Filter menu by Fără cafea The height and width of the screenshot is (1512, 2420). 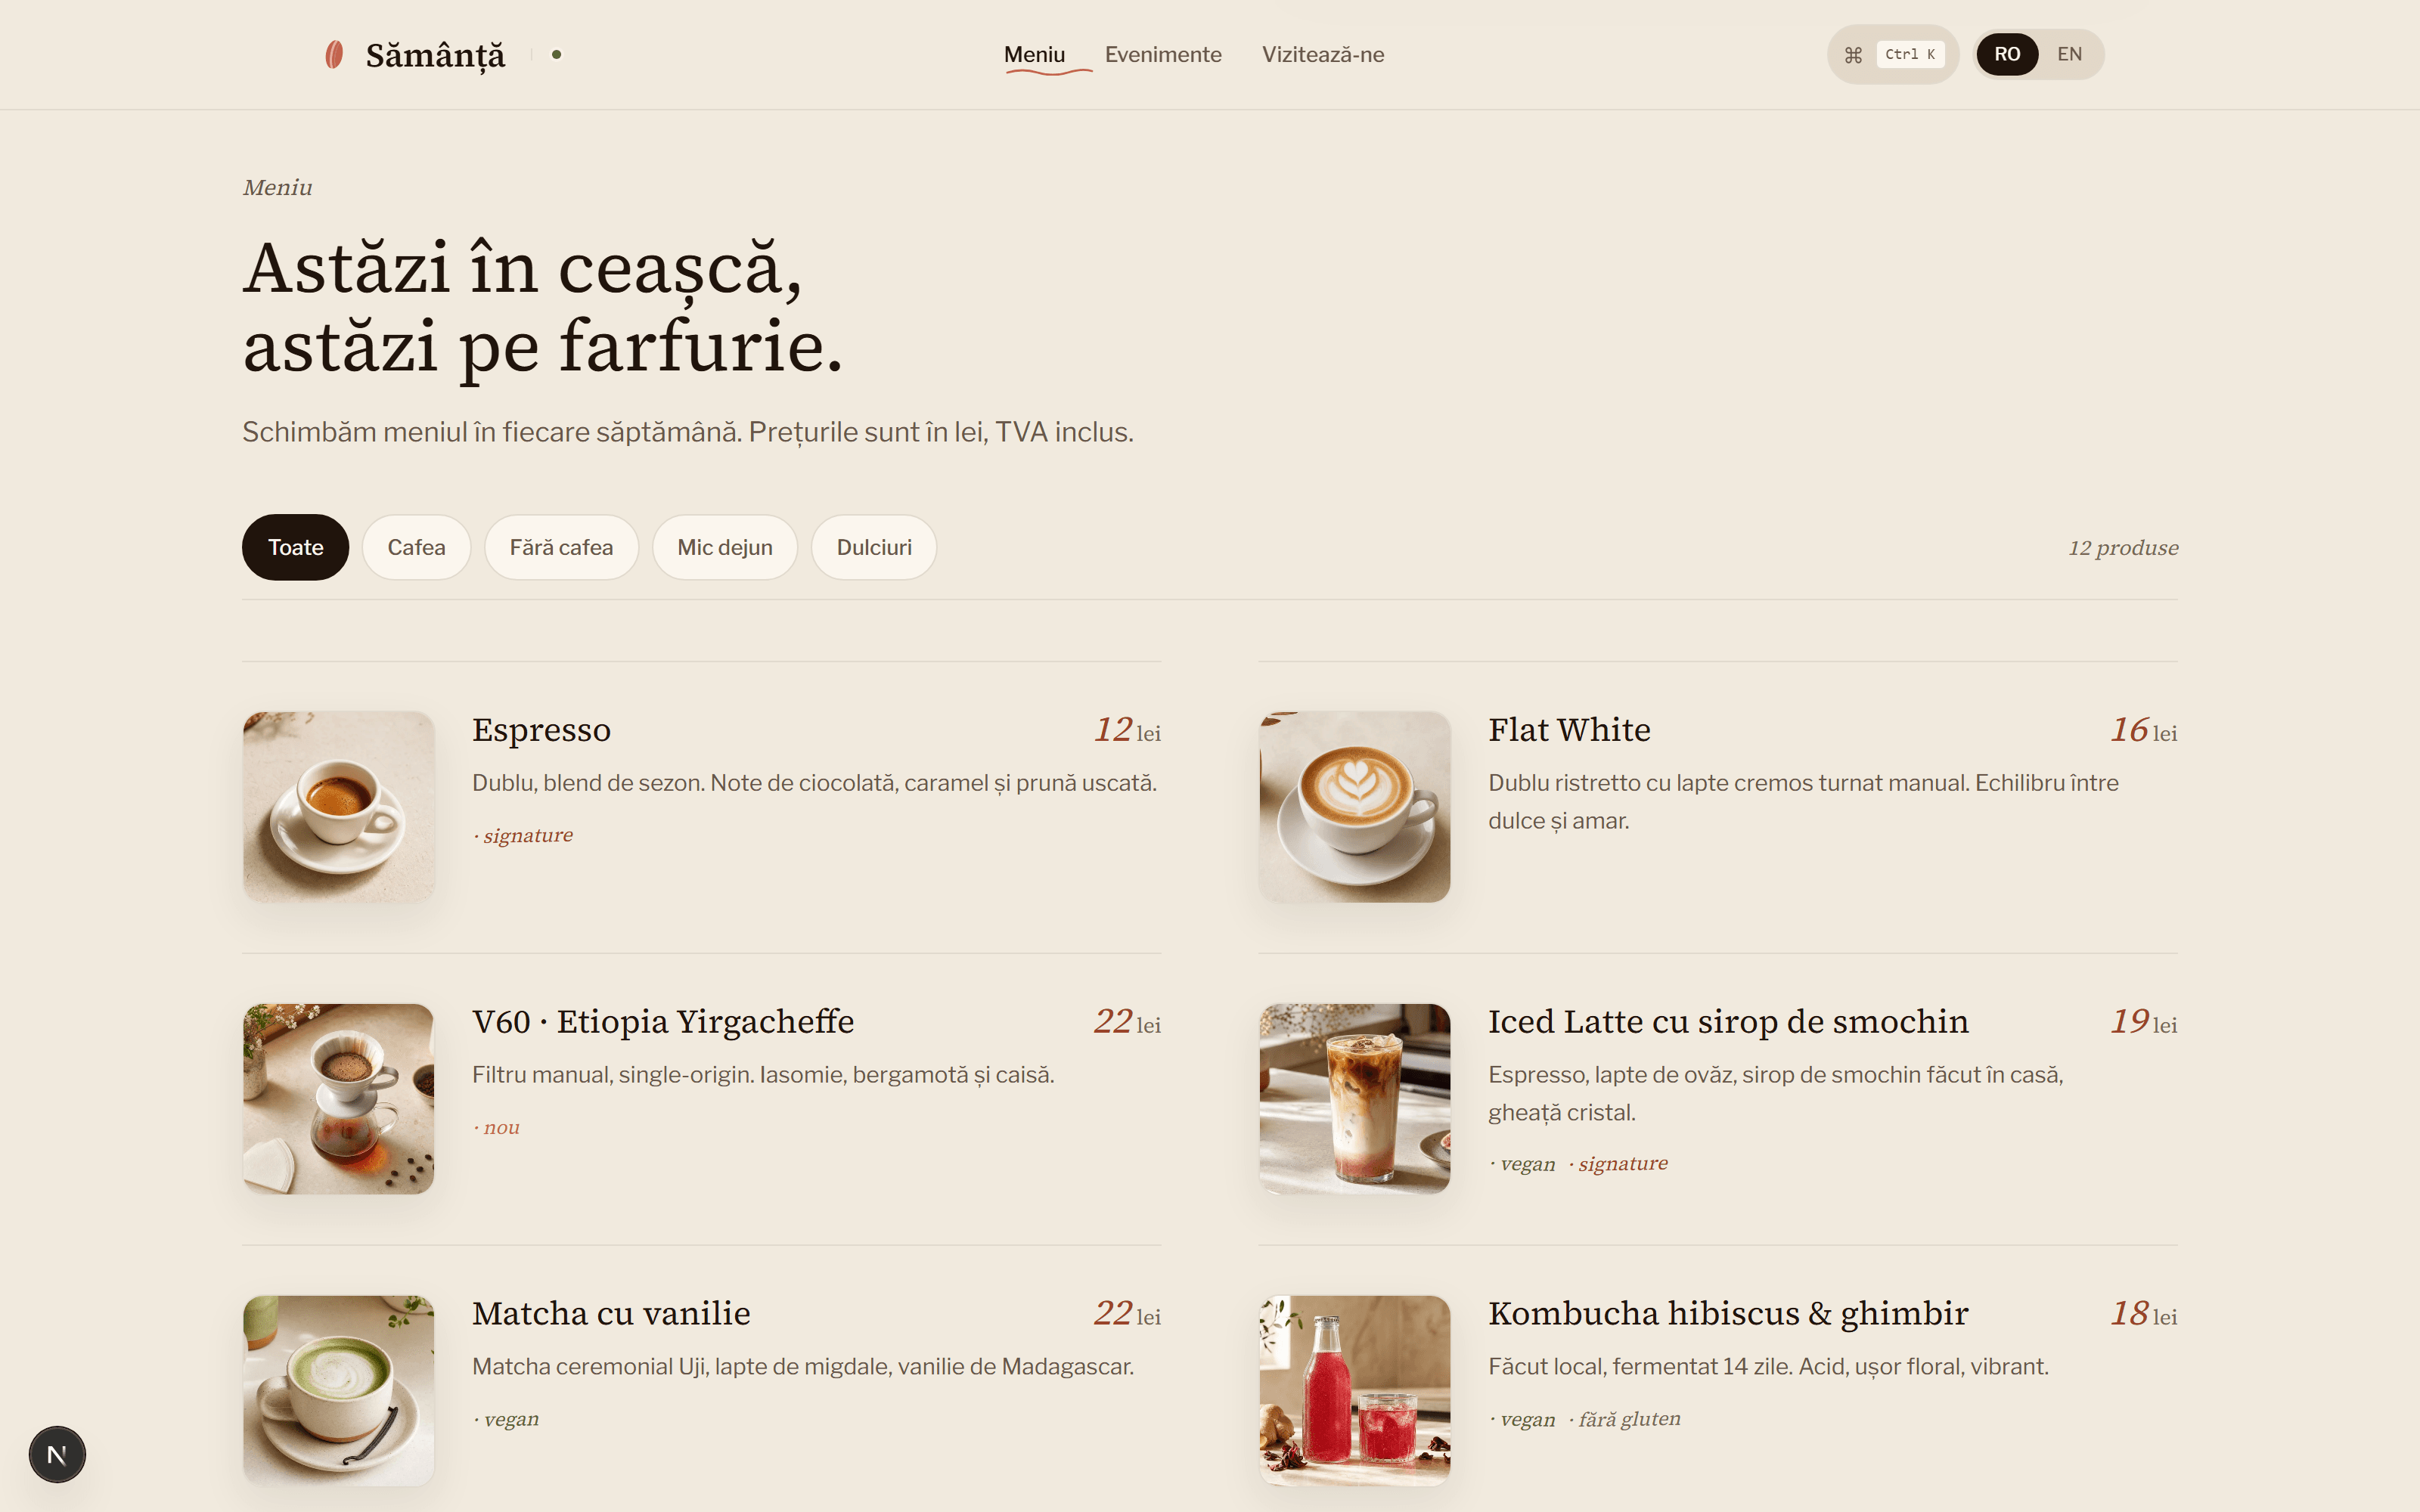tap(561, 547)
